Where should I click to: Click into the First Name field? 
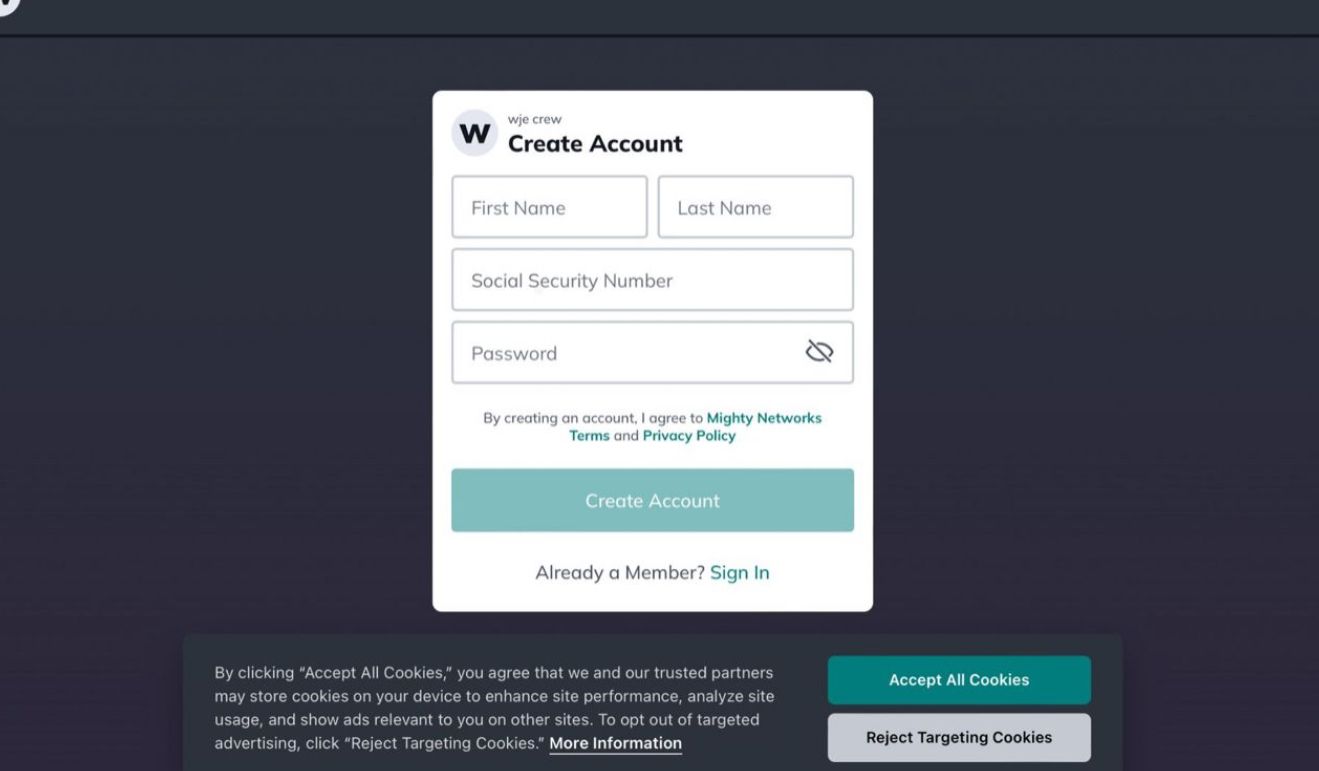(549, 208)
